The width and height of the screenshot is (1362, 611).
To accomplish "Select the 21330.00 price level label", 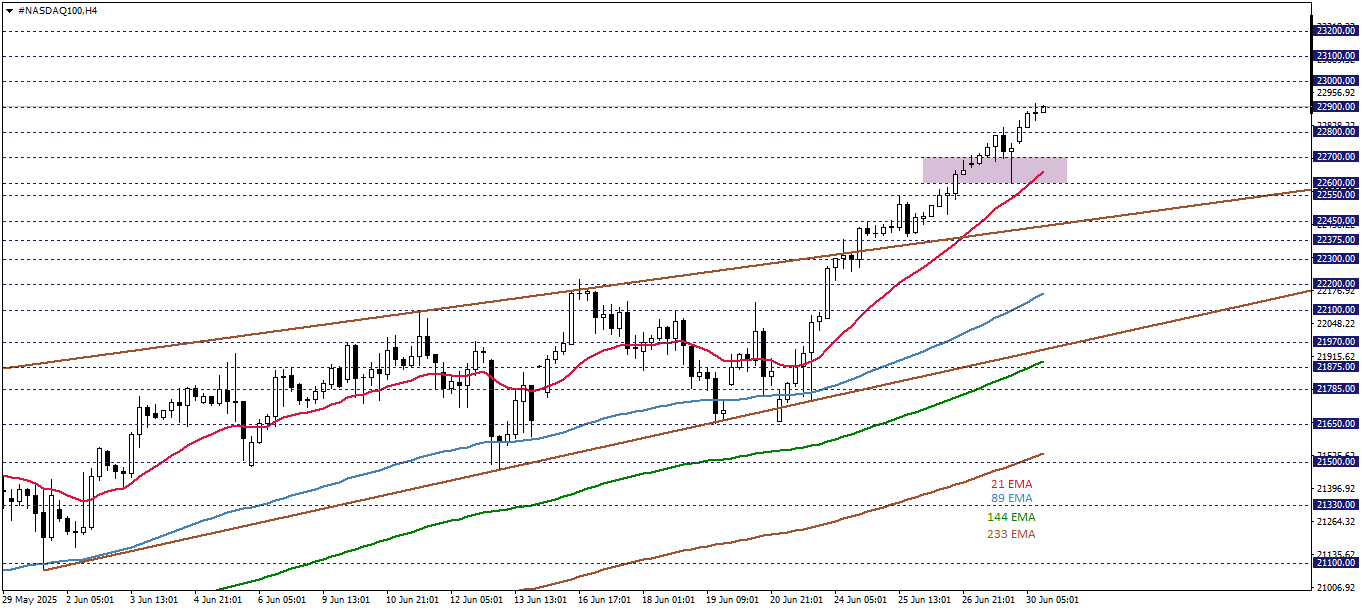I will 1336,505.
